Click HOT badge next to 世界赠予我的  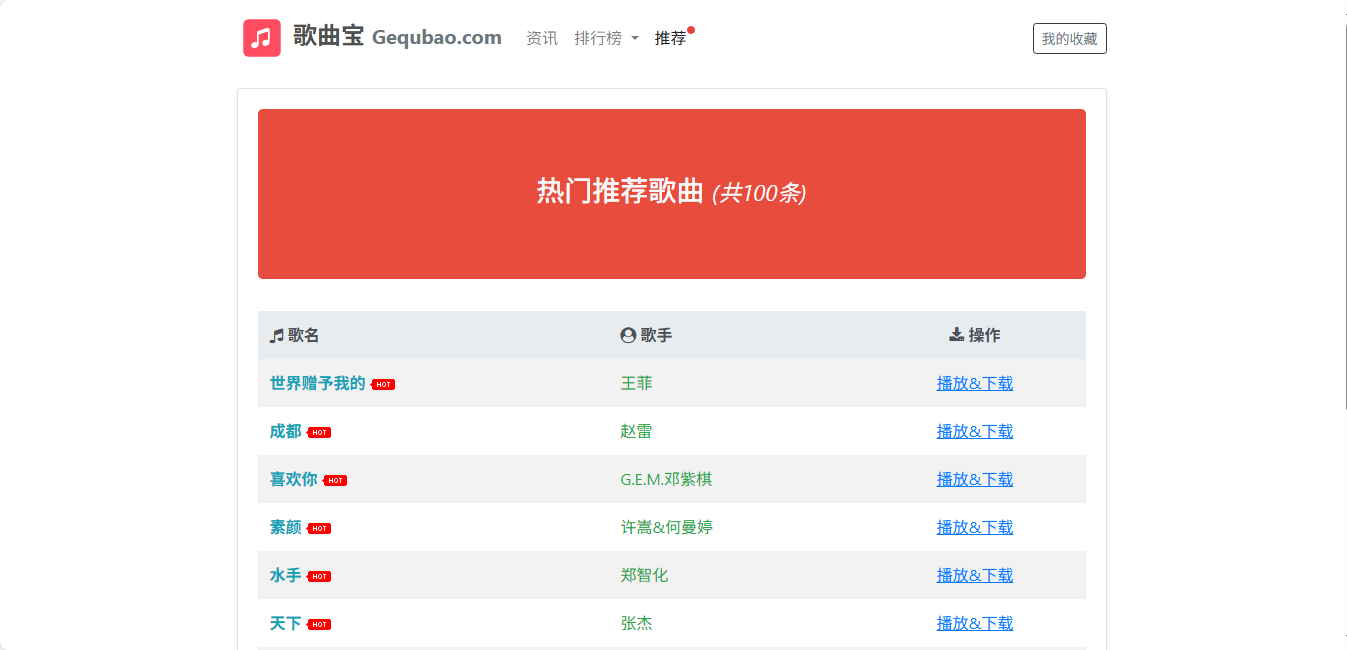click(x=383, y=385)
